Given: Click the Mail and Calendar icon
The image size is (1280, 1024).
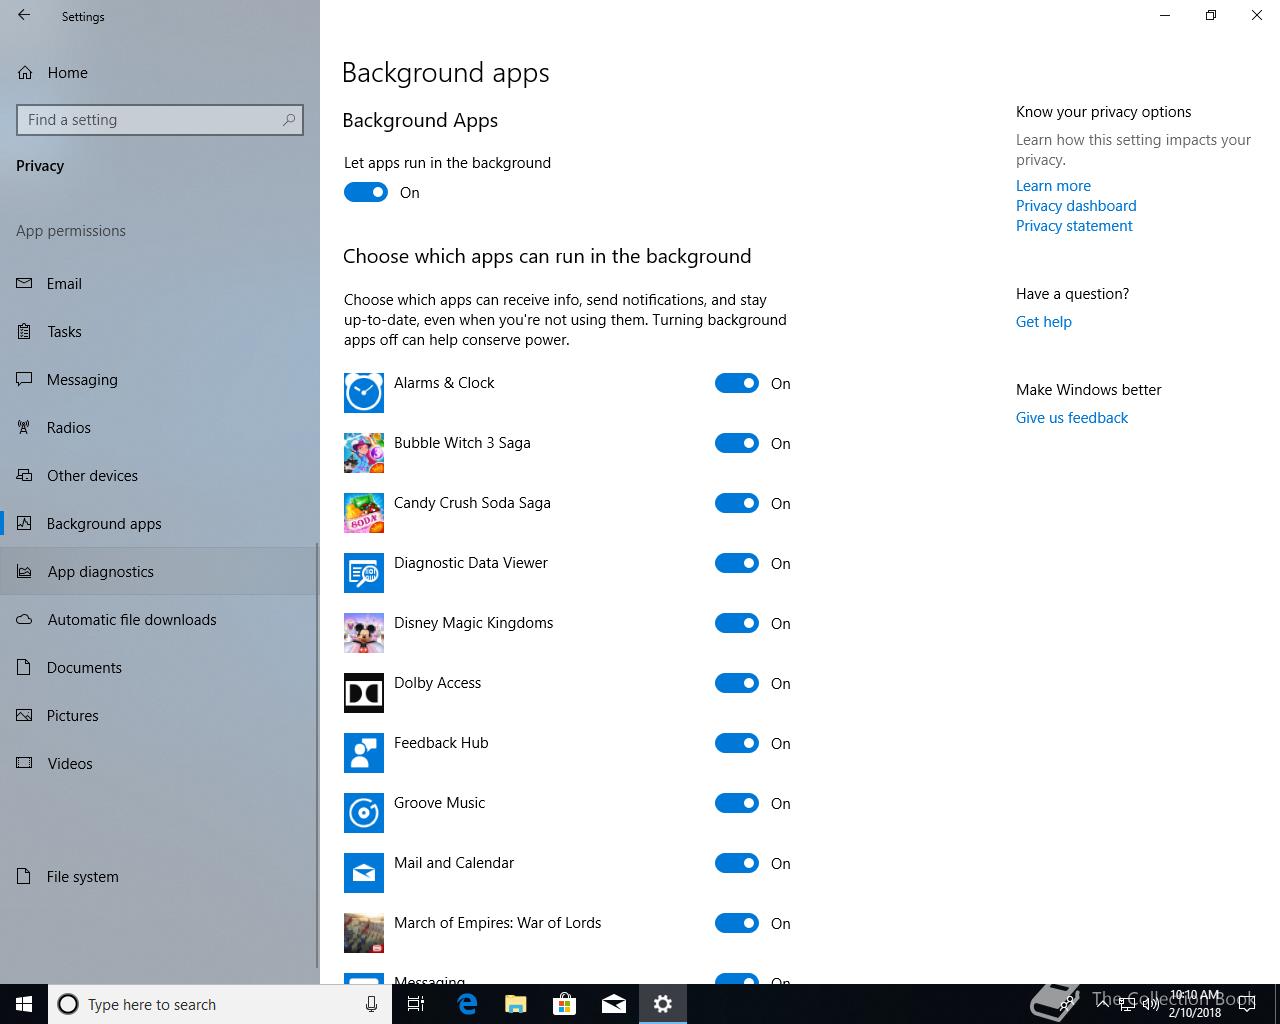Looking at the screenshot, I should pyautogui.click(x=364, y=873).
